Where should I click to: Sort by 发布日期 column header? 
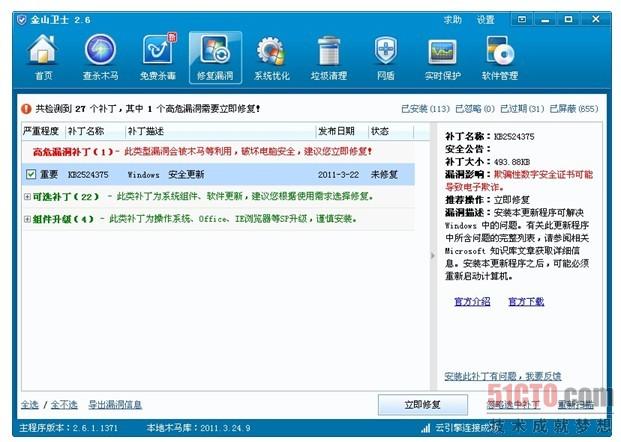pos(342,131)
